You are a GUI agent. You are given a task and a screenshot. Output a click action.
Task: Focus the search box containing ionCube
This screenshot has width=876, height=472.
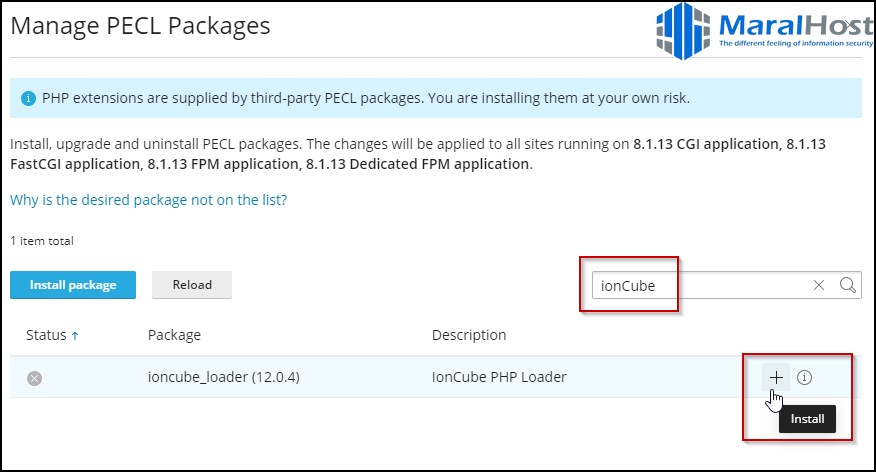click(700, 285)
